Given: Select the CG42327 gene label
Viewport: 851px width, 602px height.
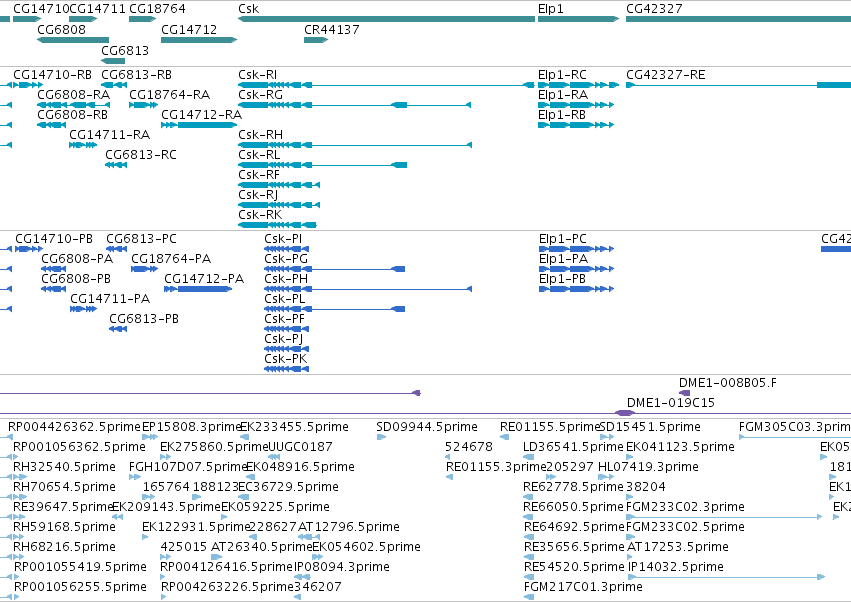Looking at the screenshot, I should tap(654, 9).
